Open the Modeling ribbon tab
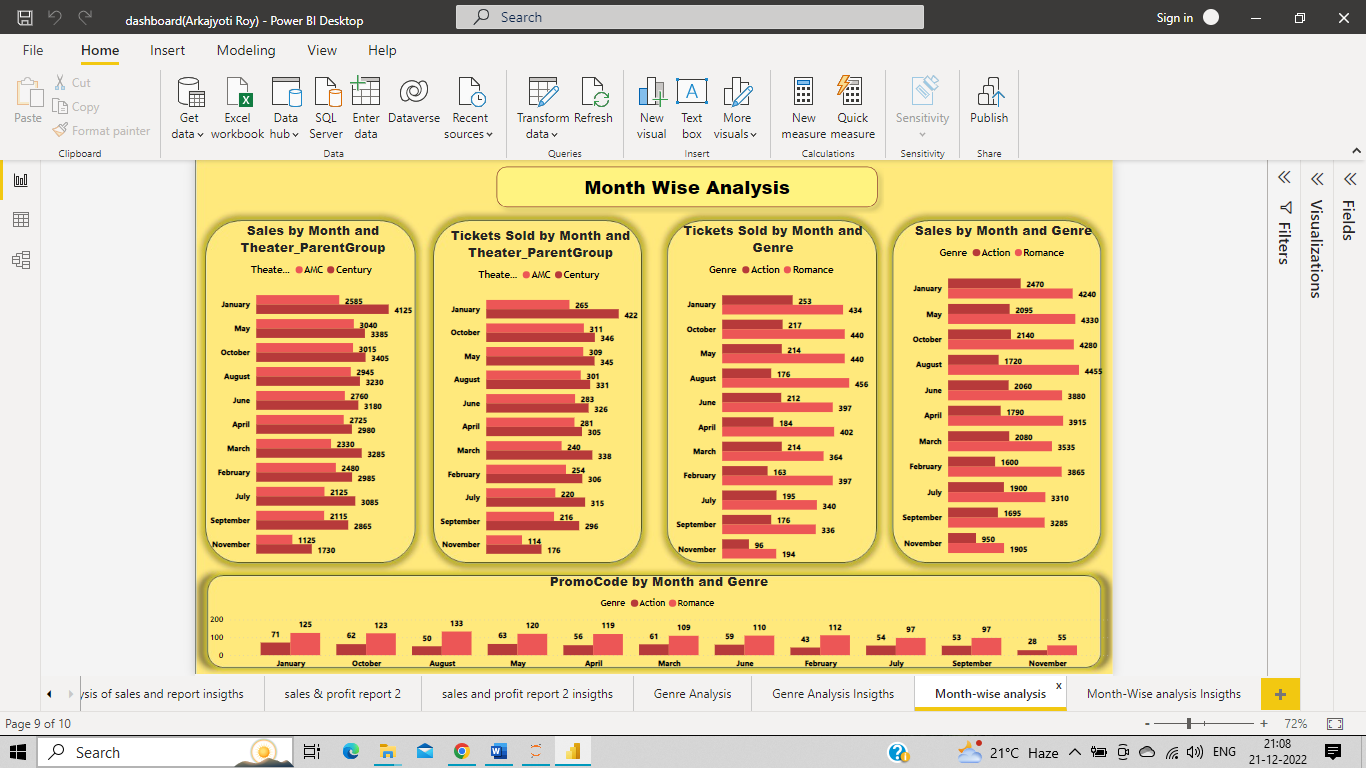1366x768 pixels. pos(246,50)
